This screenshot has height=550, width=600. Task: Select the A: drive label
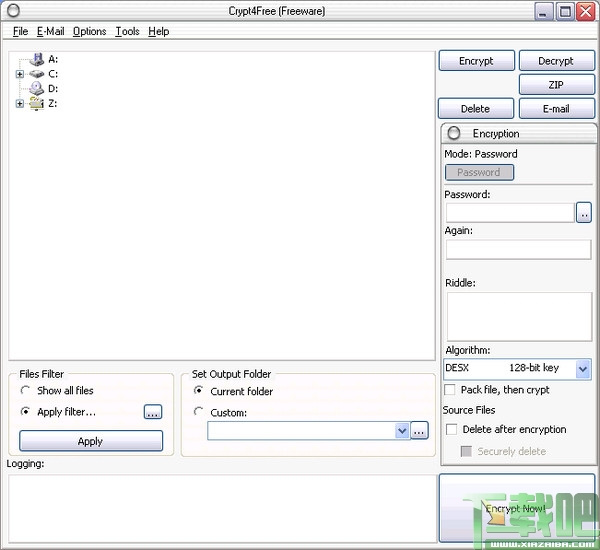pyautogui.click(x=53, y=59)
